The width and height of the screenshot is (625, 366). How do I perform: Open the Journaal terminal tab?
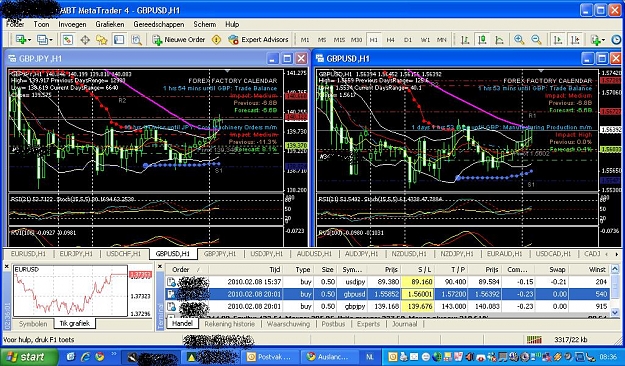pos(405,324)
